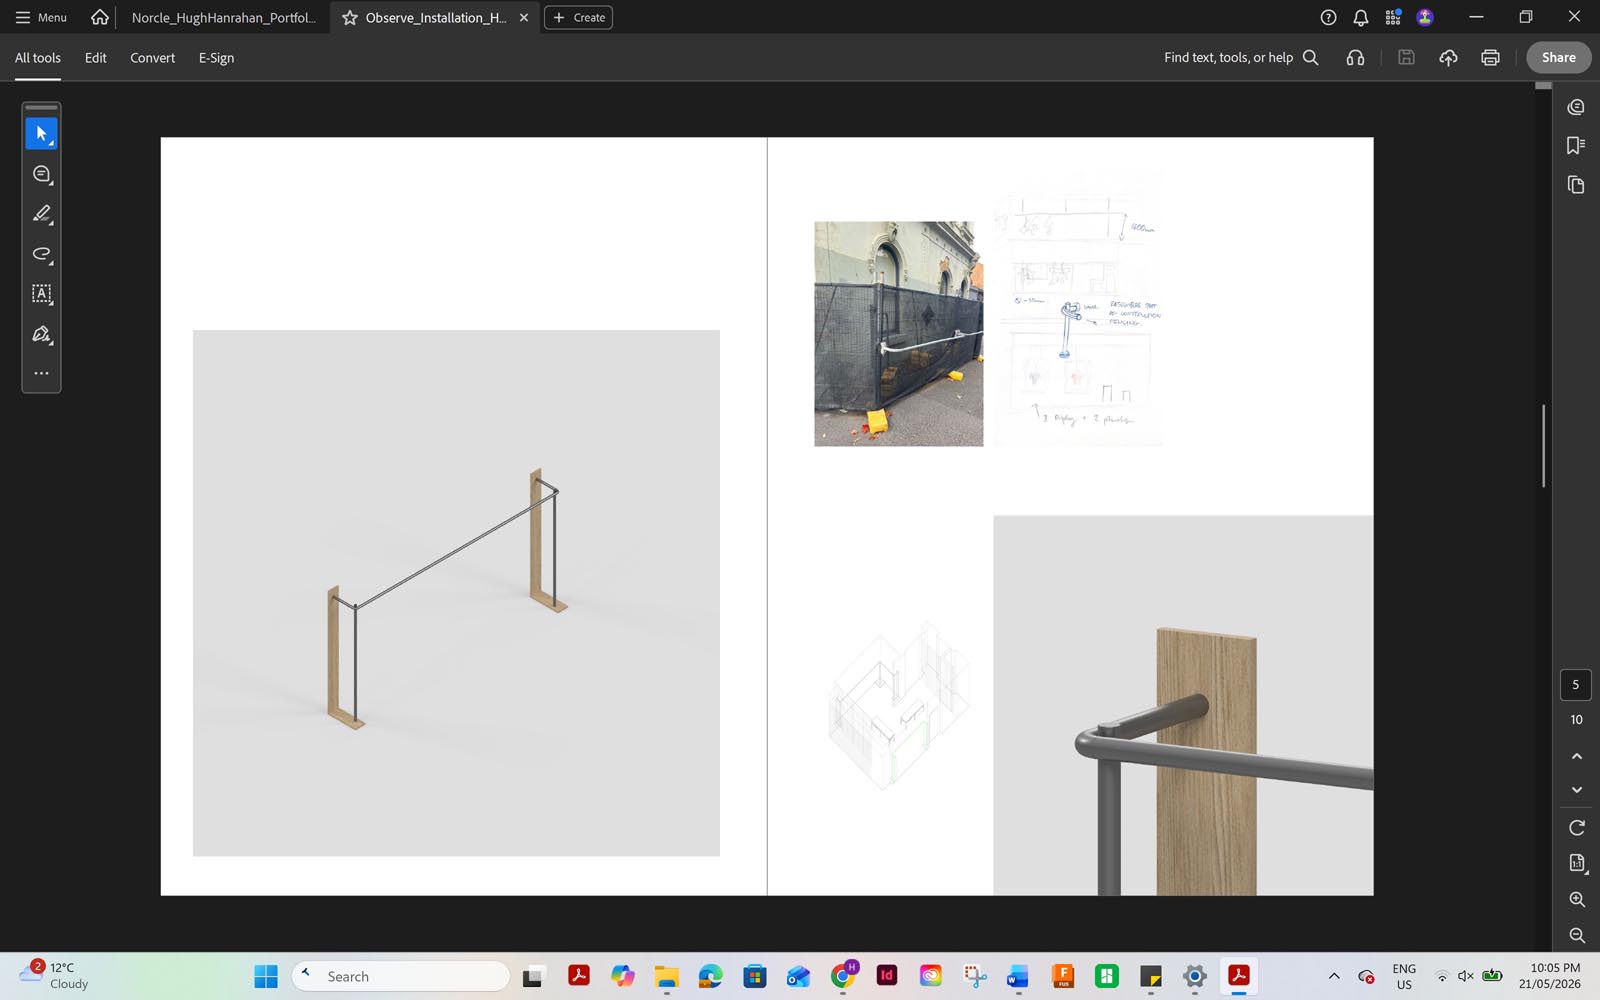The image size is (1600, 1000).
Task: Open the AI Assistant panel icon
Action: click(x=1576, y=107)
